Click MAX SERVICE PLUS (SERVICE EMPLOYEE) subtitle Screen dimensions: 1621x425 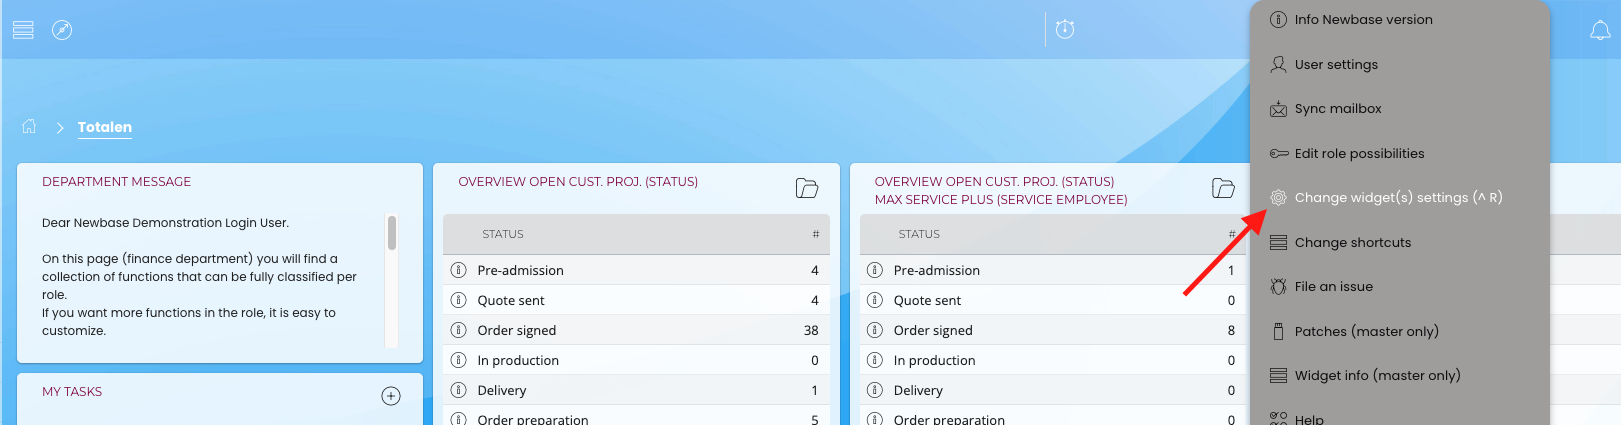[1001, 199]
